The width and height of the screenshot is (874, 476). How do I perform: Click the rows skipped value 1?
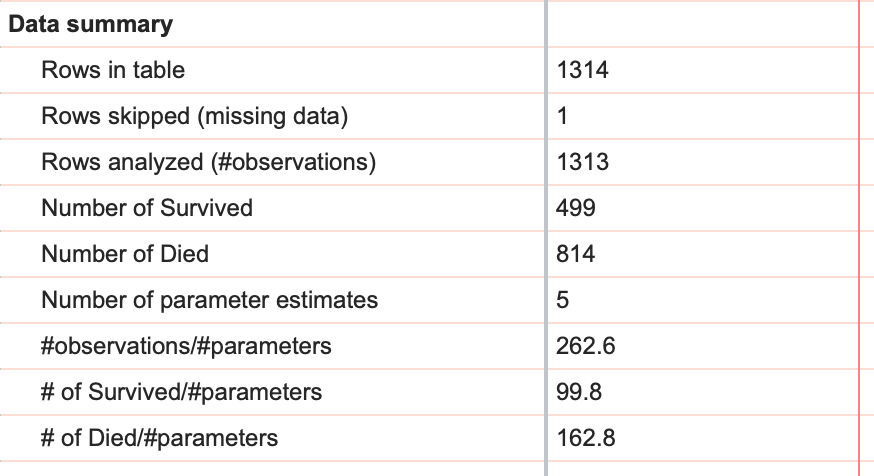pos(563,116)
